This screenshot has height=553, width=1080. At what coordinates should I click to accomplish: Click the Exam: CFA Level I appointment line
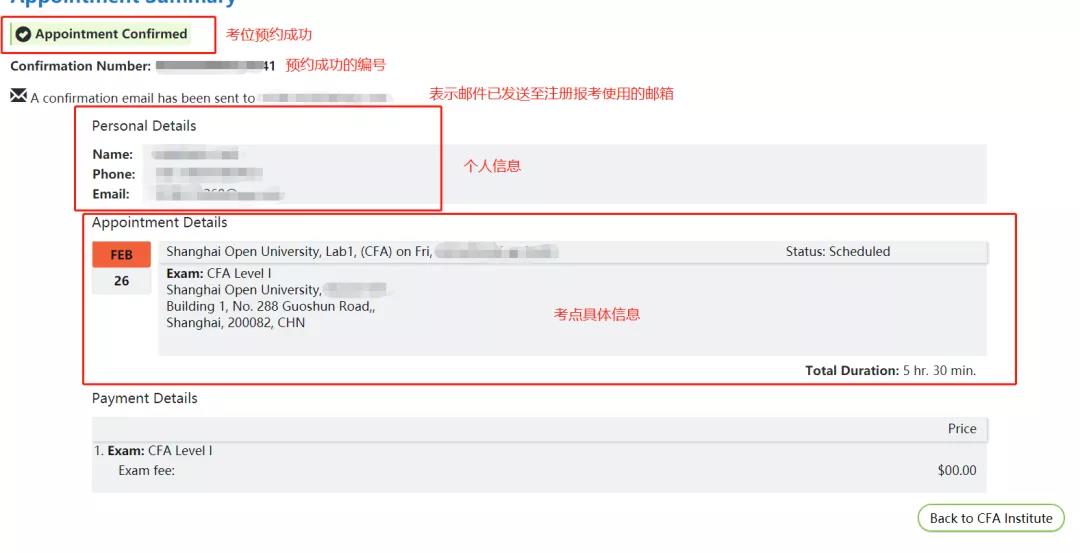point(219,273)
